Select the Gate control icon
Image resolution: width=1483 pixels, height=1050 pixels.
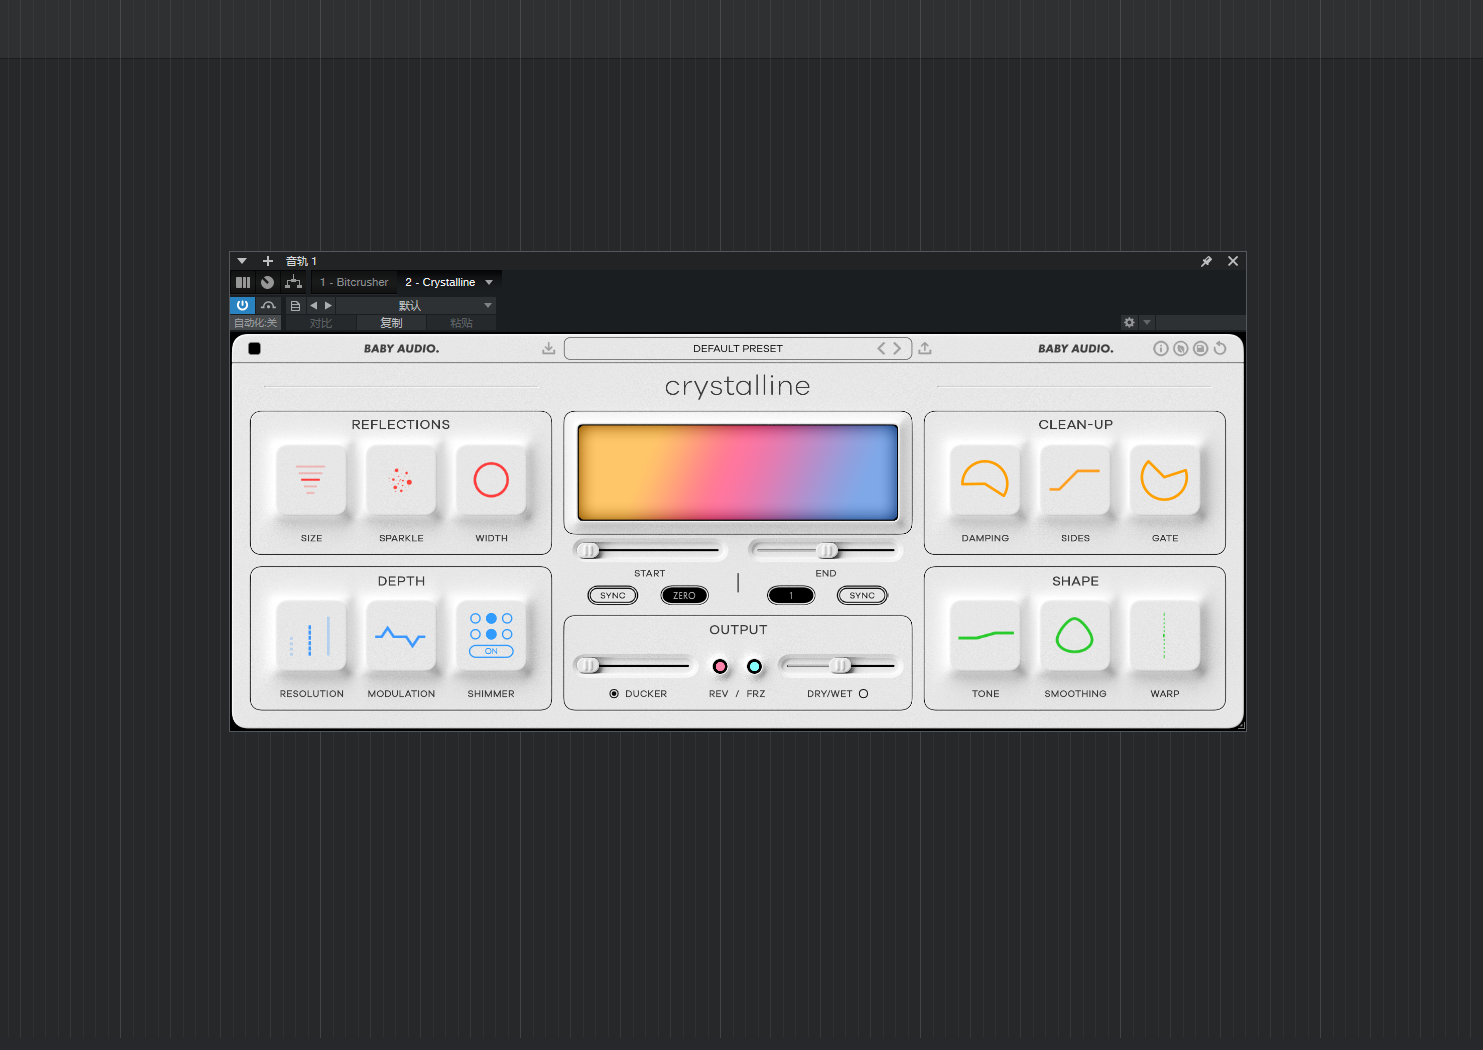1164,481
